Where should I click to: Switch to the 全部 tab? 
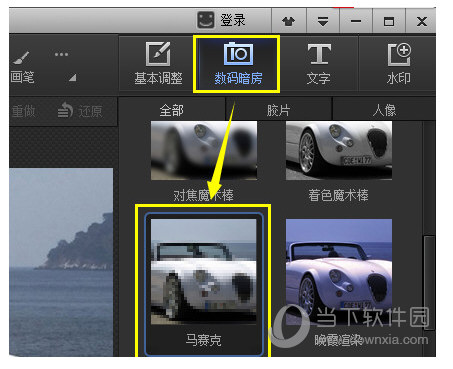(x=172, y=110)
